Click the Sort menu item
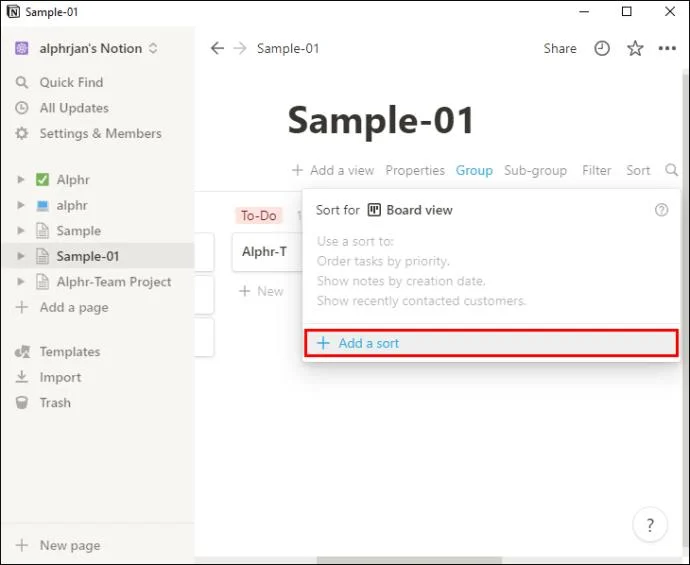690x565 pixels. (638, 170)
